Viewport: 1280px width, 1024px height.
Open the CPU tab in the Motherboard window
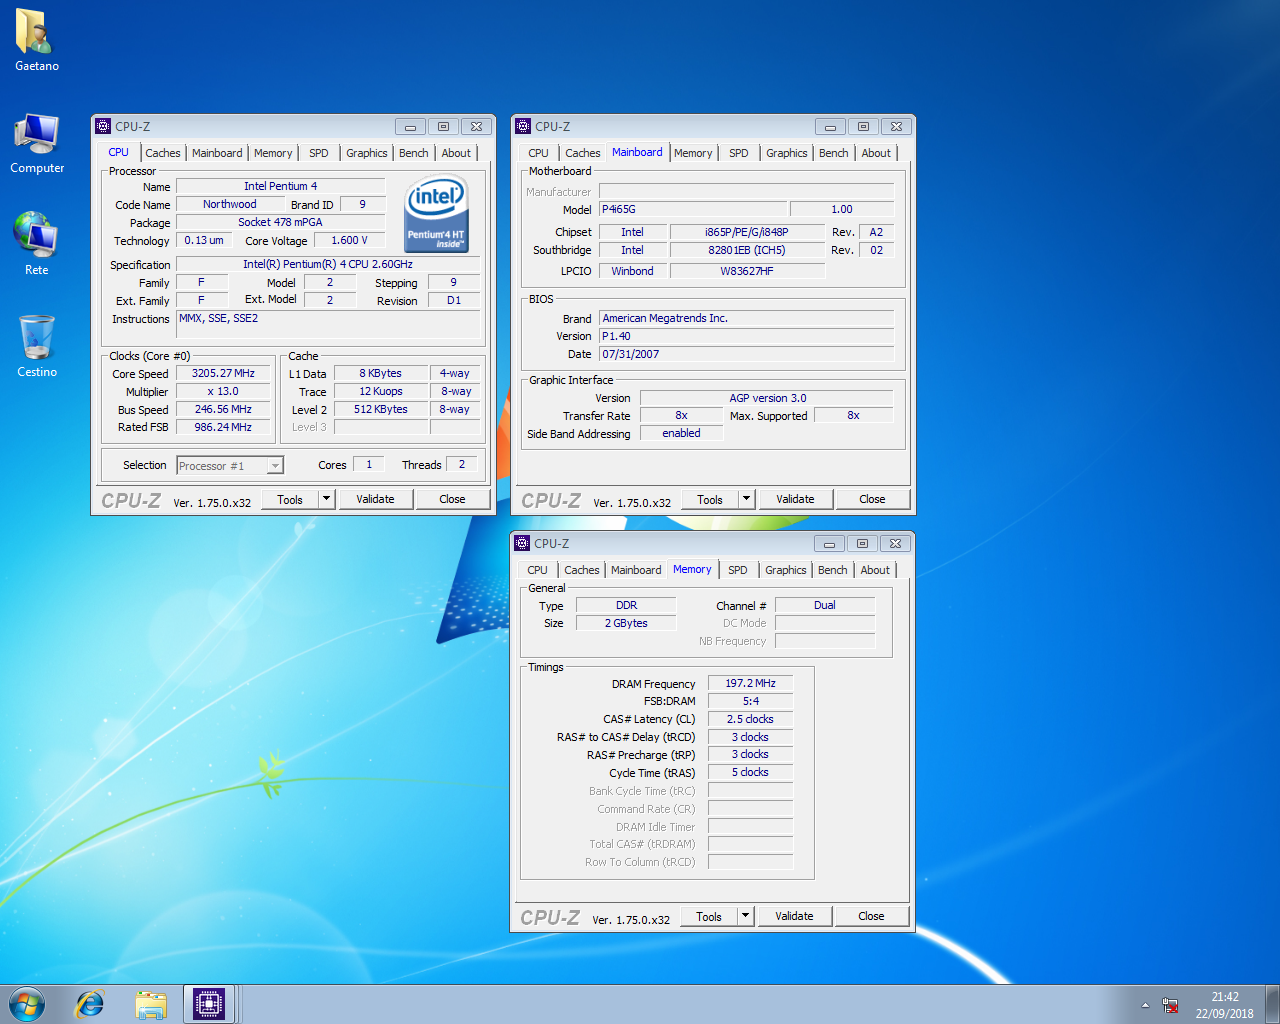click(x=539, y=153)
